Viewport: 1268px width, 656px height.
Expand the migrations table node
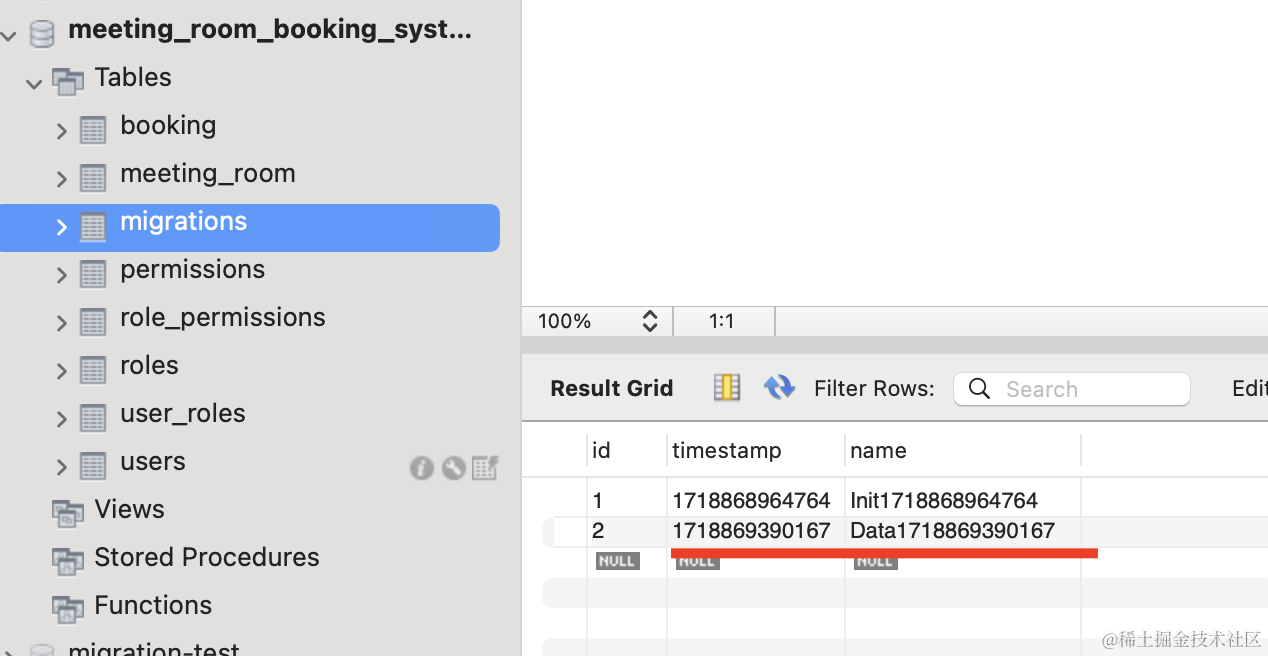point(61,227)
